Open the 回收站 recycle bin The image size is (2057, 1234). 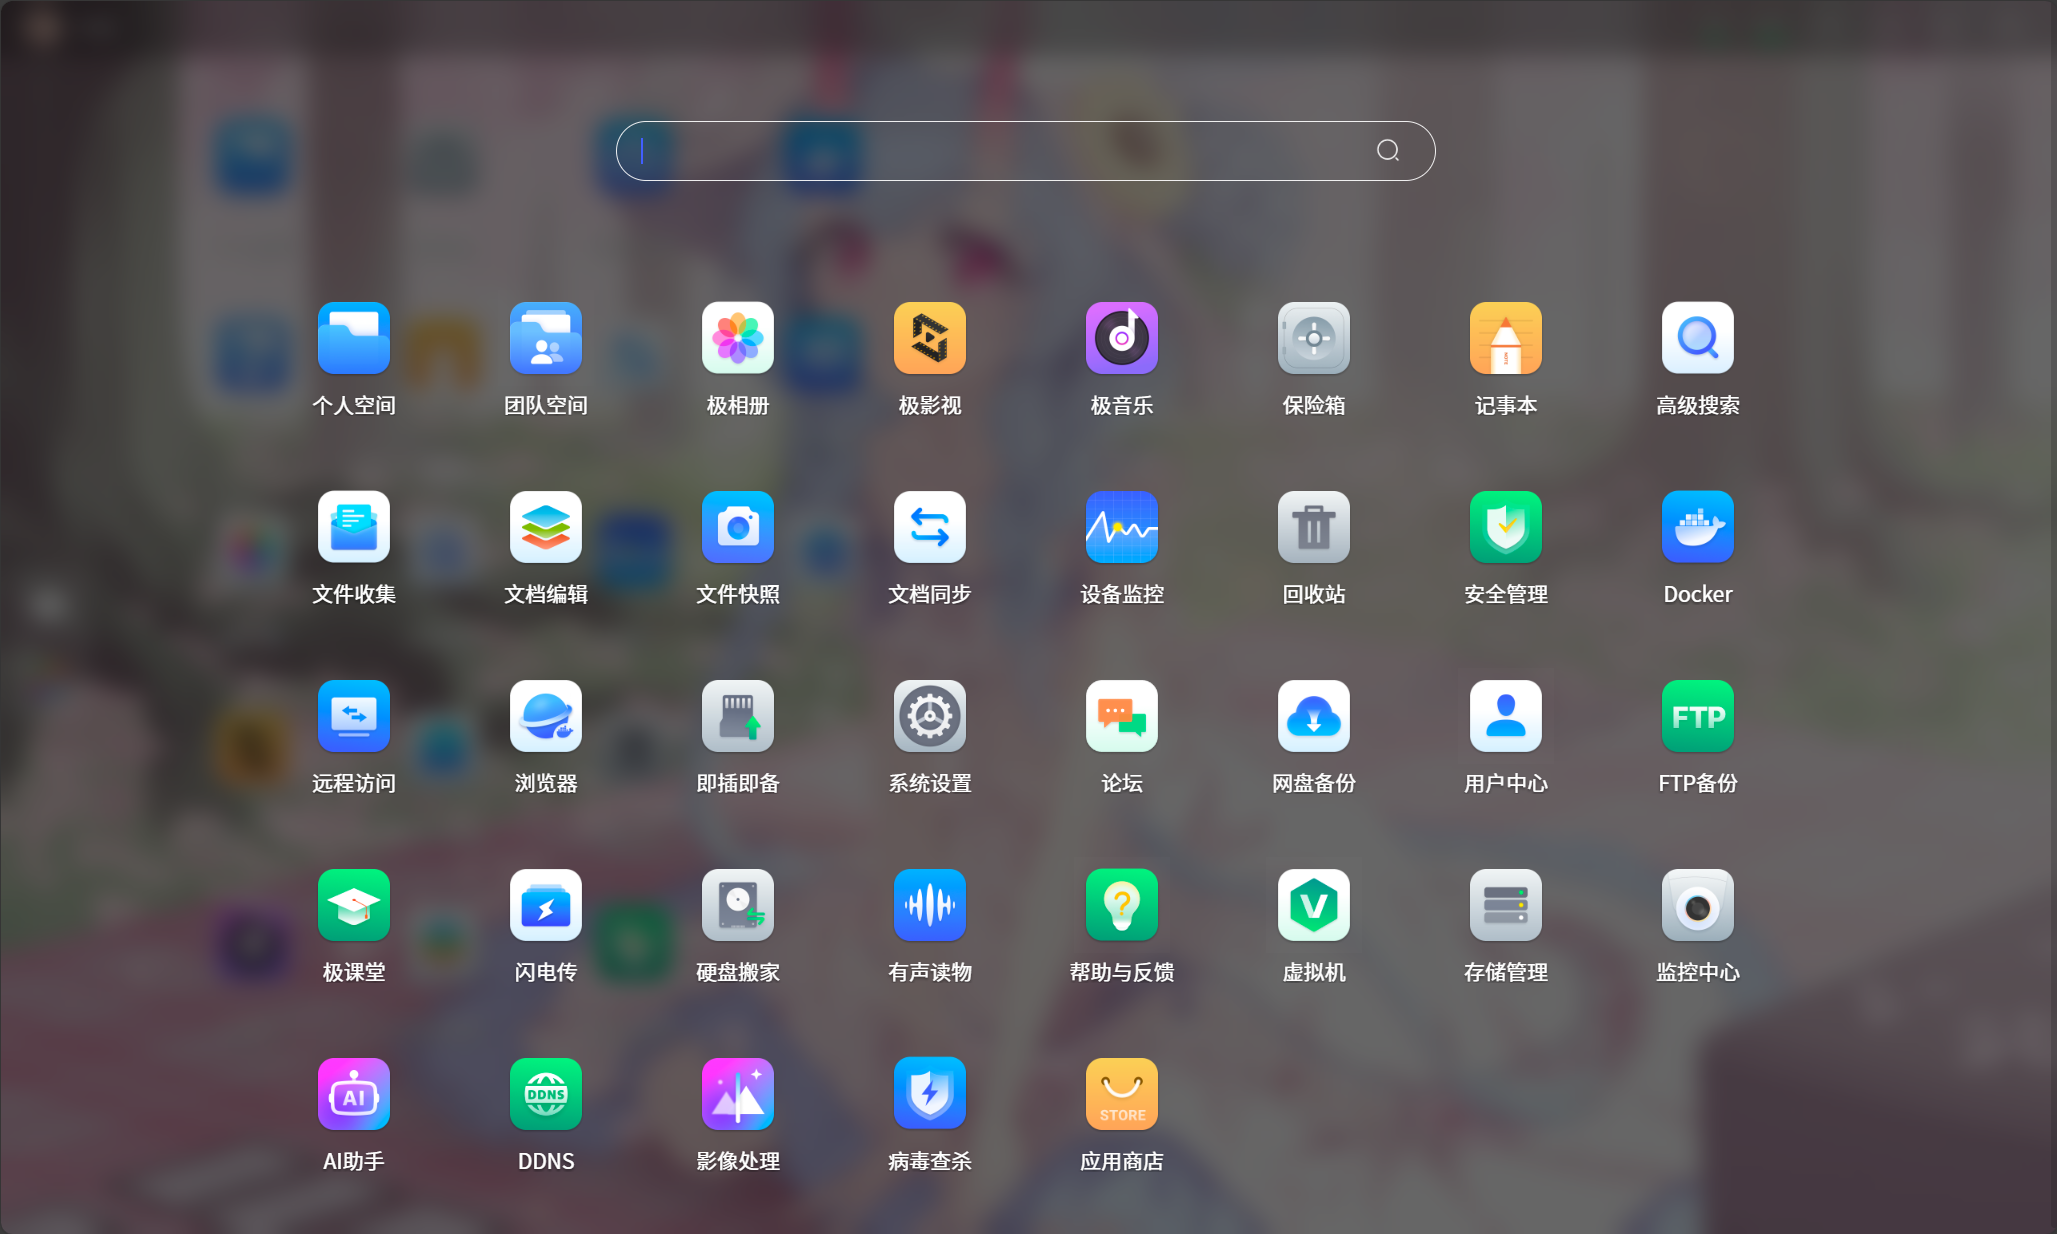click(1313, 527)
